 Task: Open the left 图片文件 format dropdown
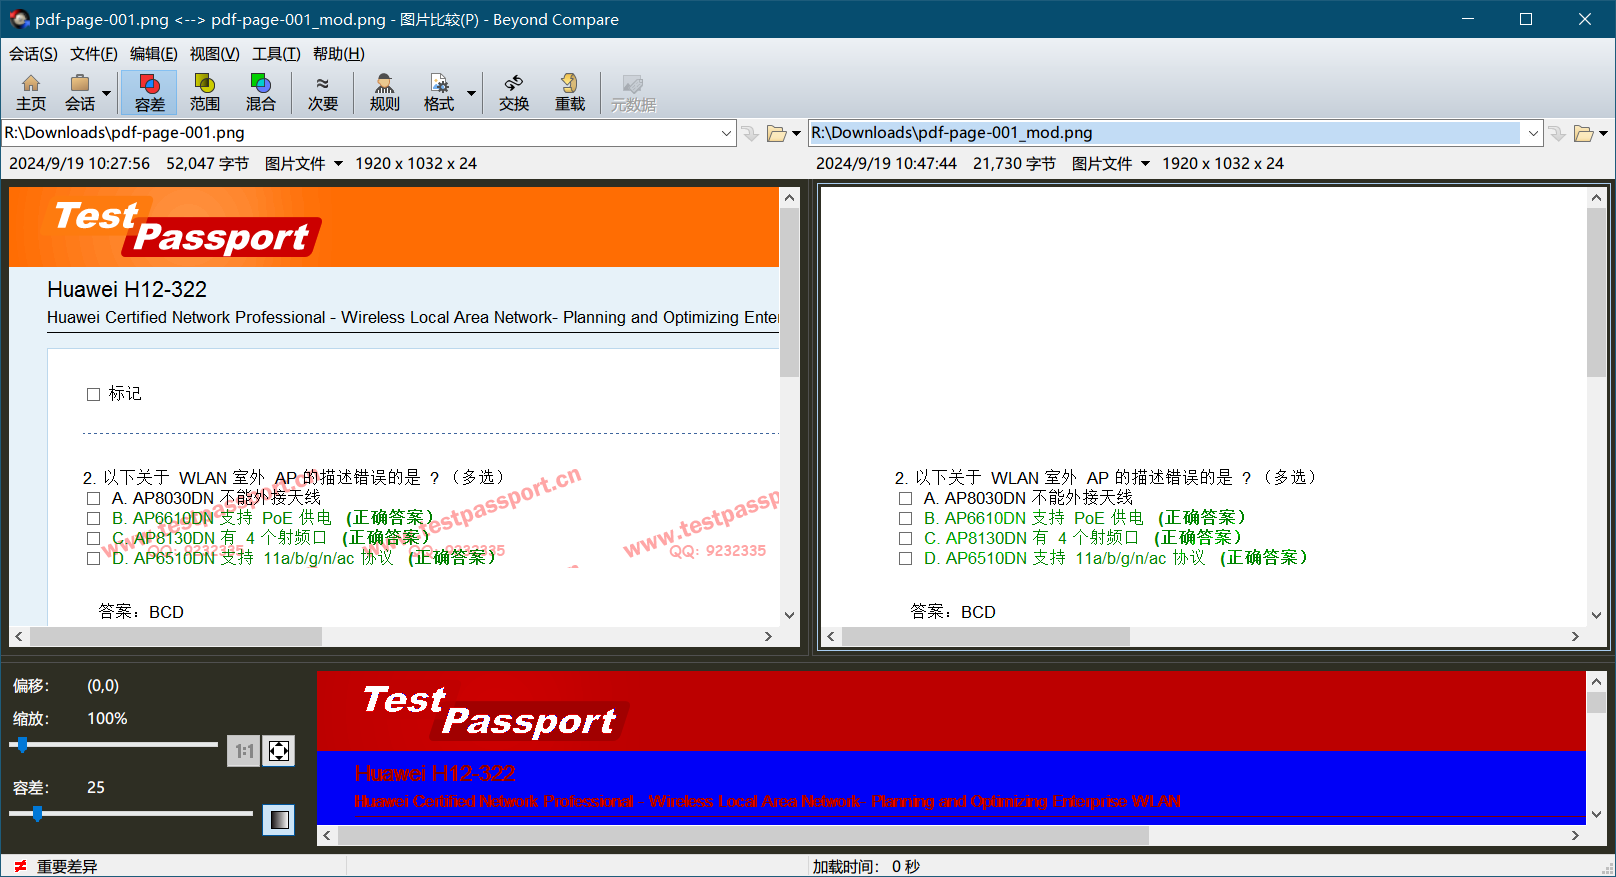coord(303,163)
